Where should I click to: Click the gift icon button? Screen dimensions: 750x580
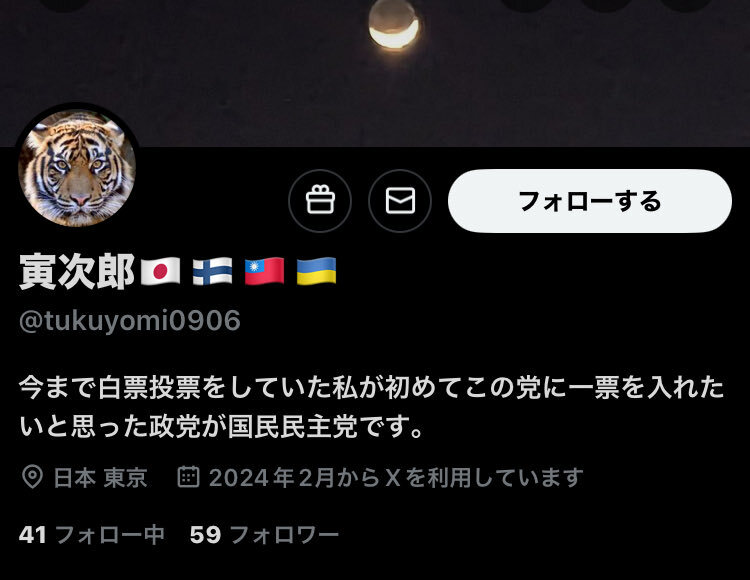pos(320,201)
